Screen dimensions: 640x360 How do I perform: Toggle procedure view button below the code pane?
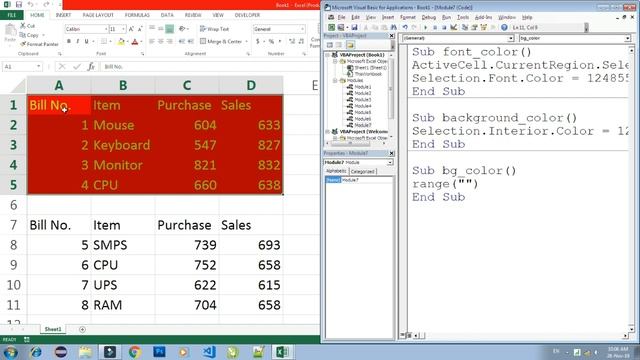coord(403,335)
